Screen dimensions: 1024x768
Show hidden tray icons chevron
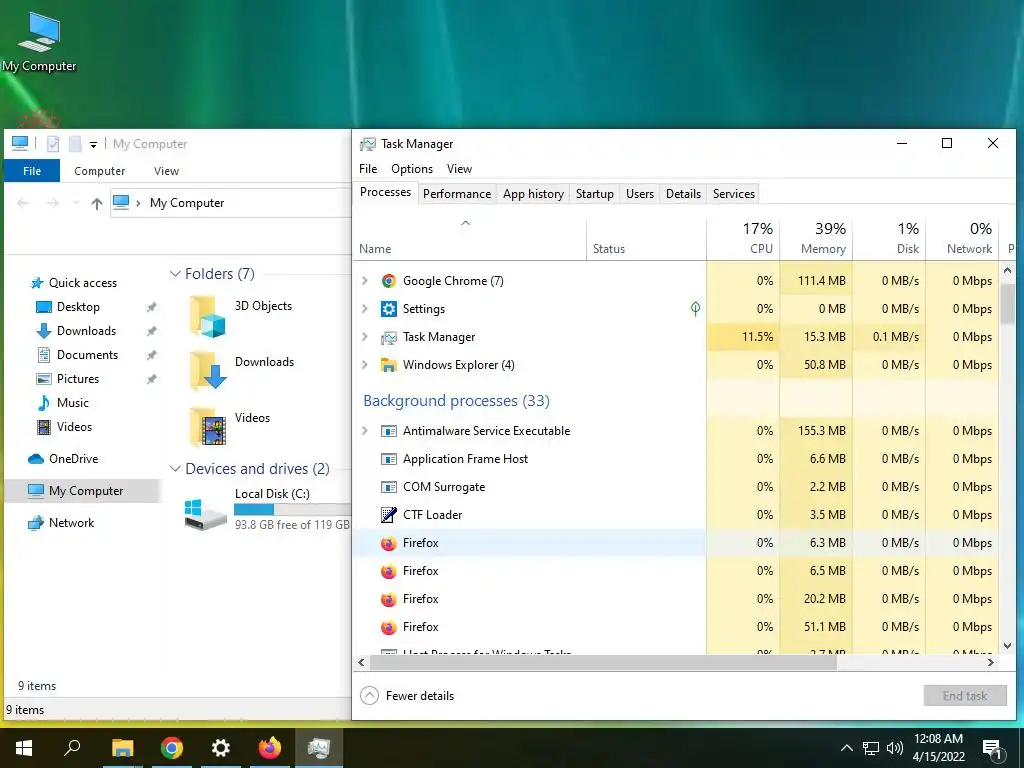(846, 748)
